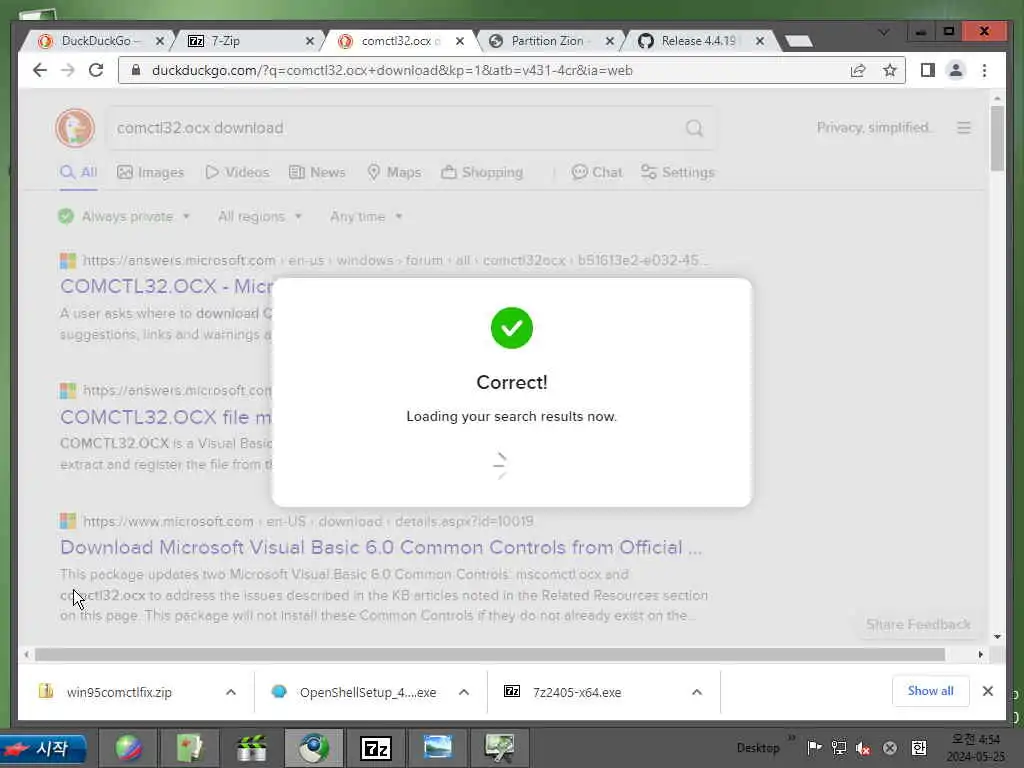This screenshot has width=1024, height=768.
Task: Open Download Microsoft Visual Basic 6.0 Common Controls result
Action: pyautogui.click(x=381, y=547)
